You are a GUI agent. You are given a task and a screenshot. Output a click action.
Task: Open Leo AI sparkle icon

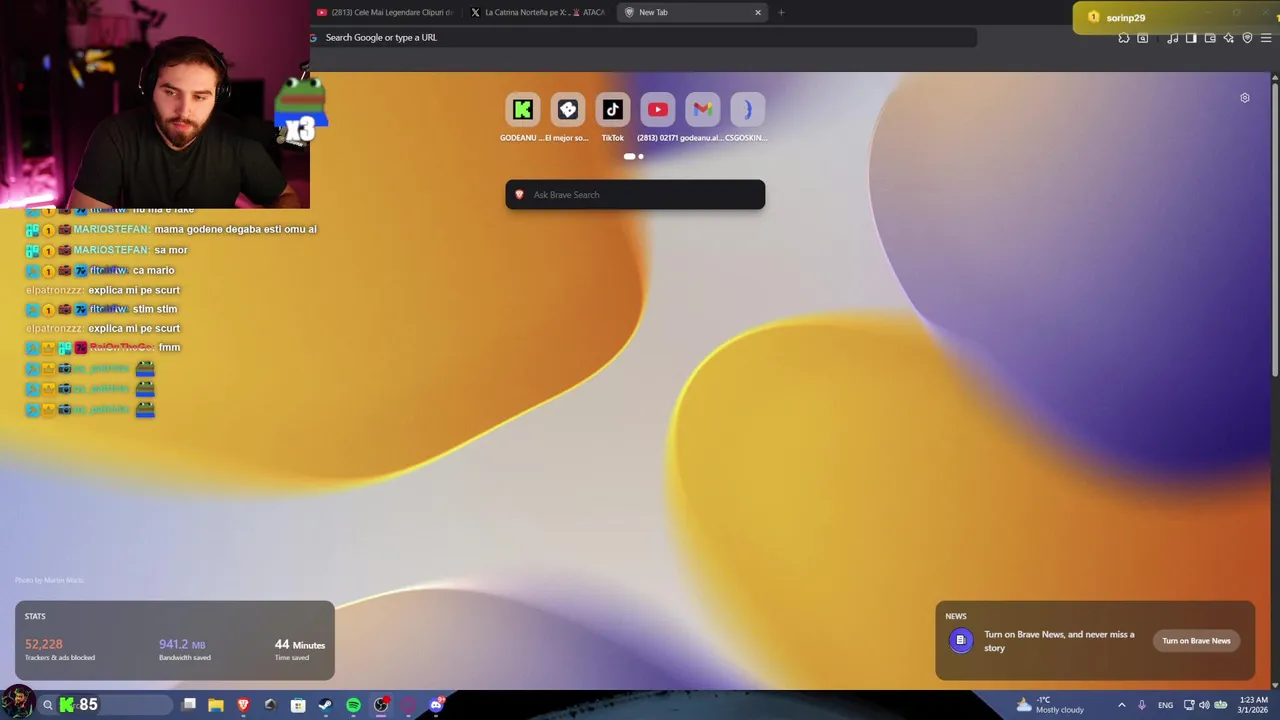point(1229,38)
